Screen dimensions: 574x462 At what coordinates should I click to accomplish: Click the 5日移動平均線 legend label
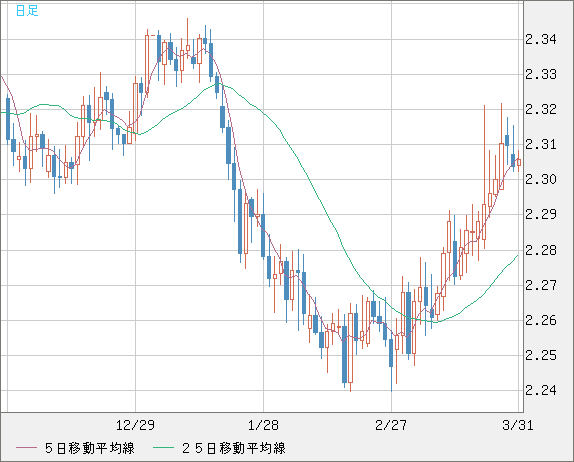[x=90, y=448]
